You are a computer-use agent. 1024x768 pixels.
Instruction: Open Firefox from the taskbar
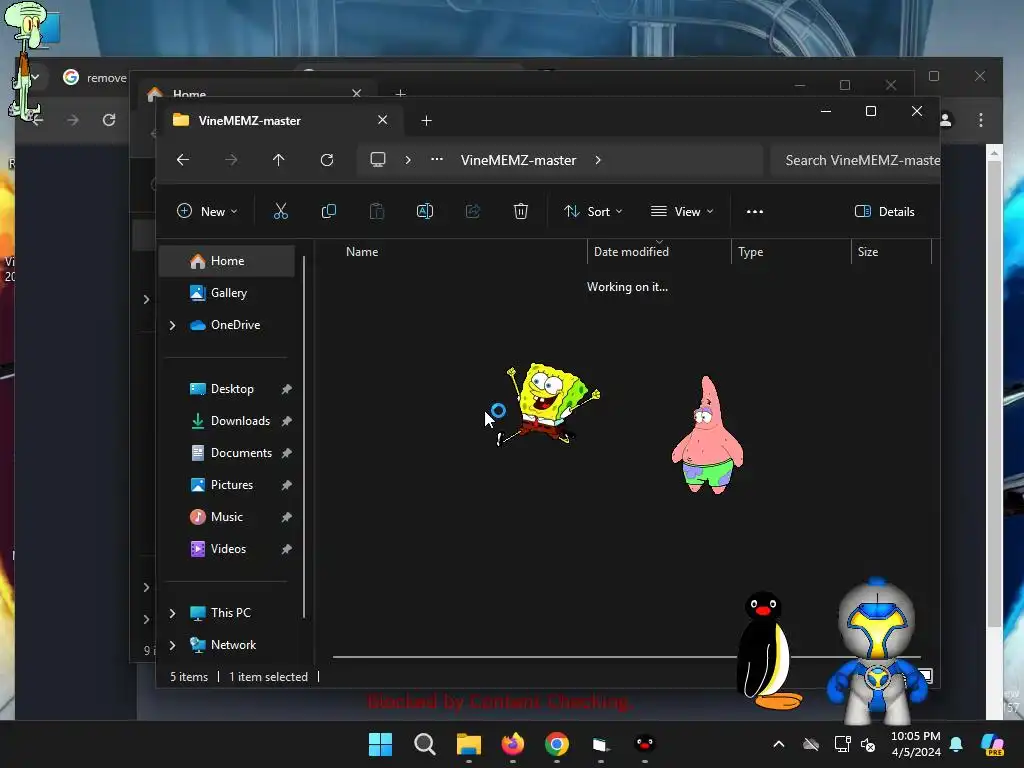(x=513, y=744)
